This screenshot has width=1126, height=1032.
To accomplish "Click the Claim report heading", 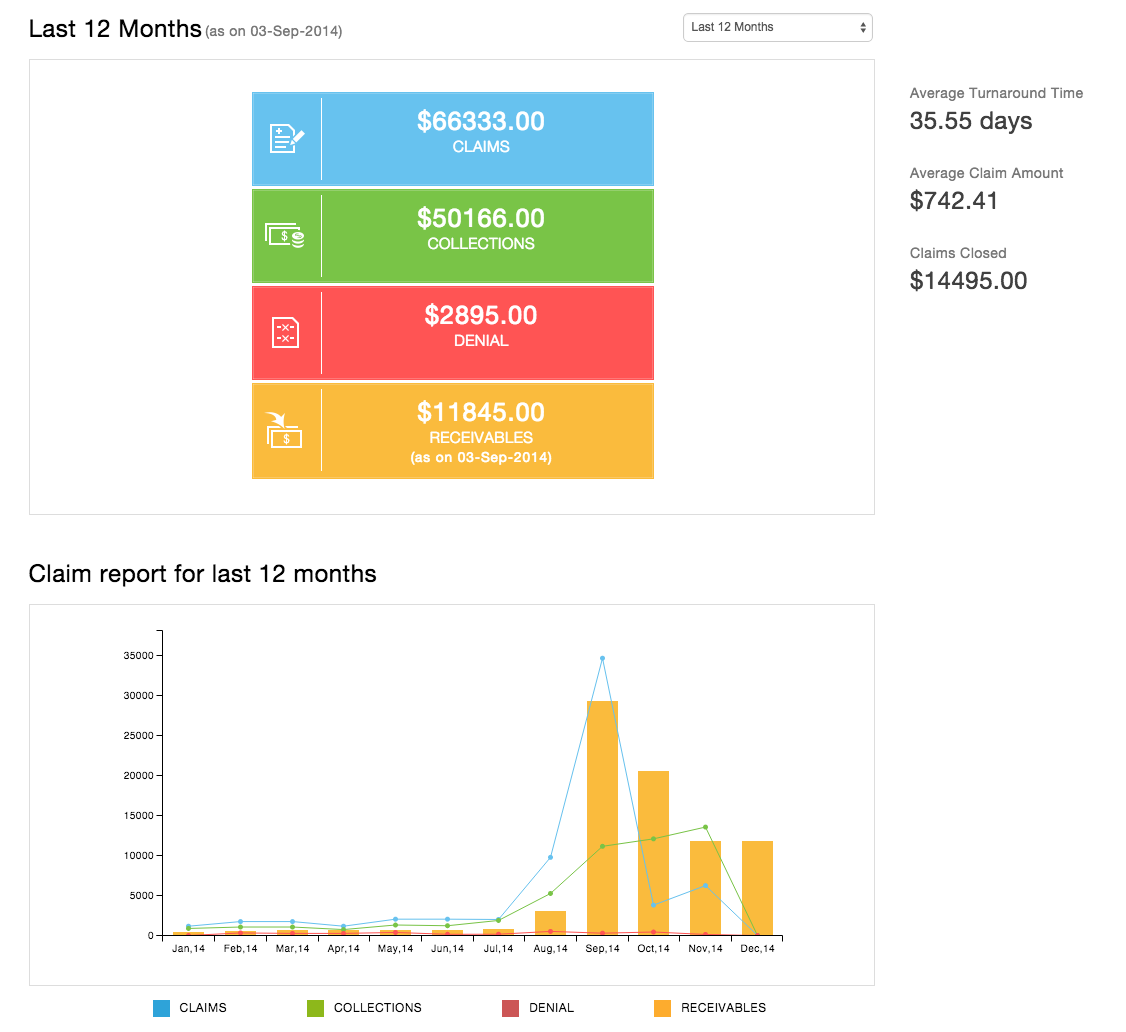I will (203, 573).
